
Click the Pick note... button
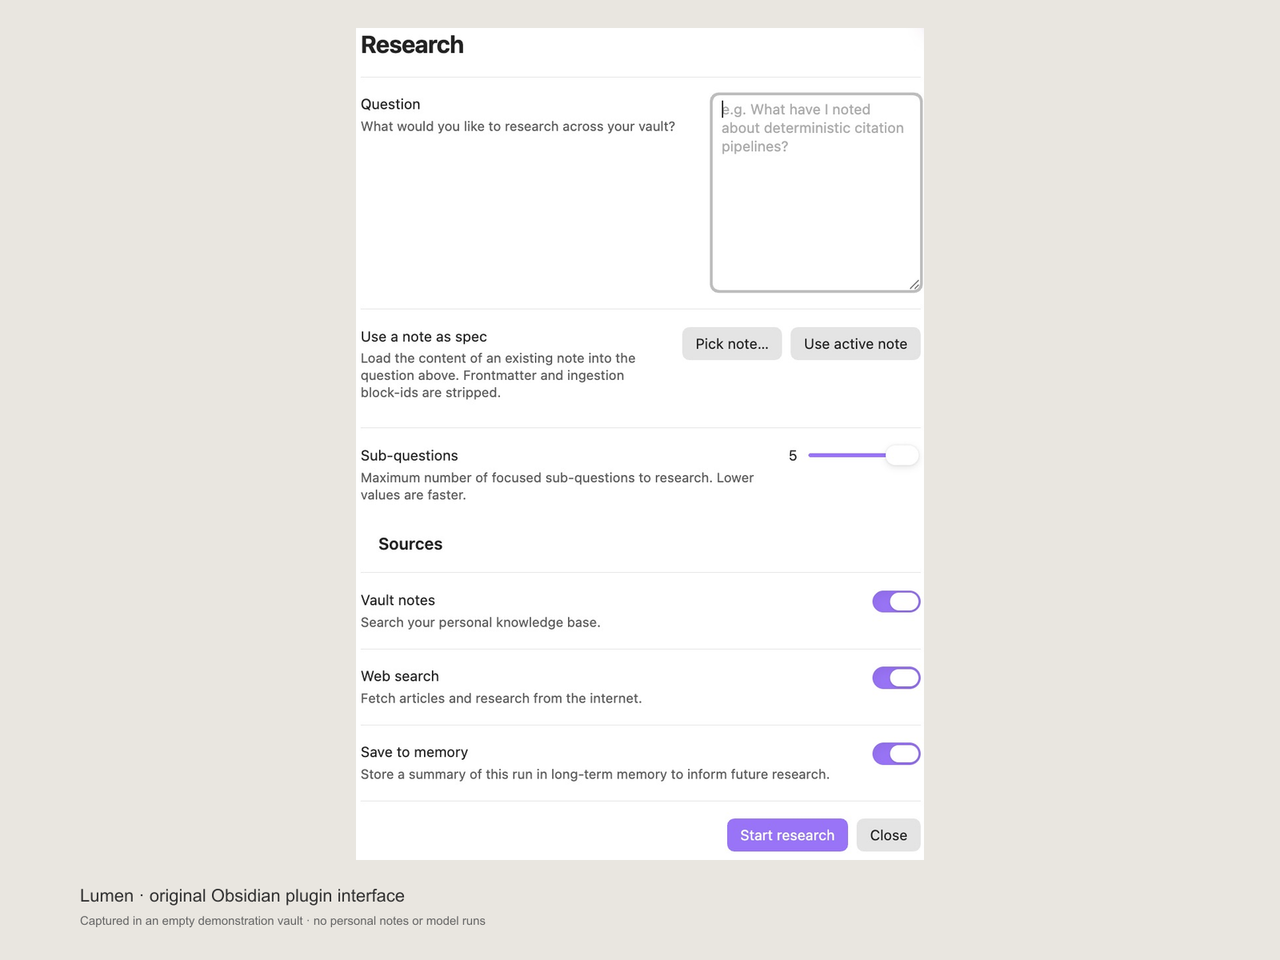tap(732, 344)
